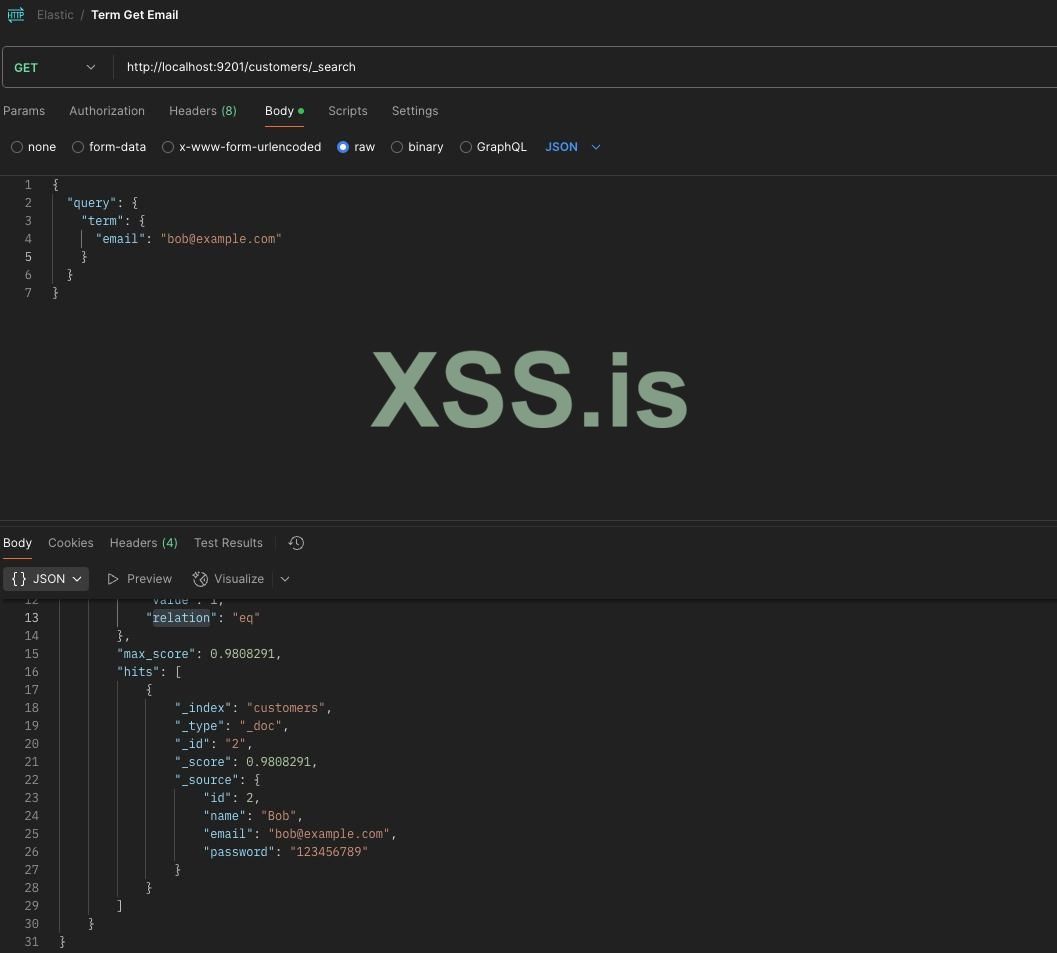The height and width of the screenshot is (953, 1057).
Task: Click line number 16 in response gutter
Action: (32, 672)
